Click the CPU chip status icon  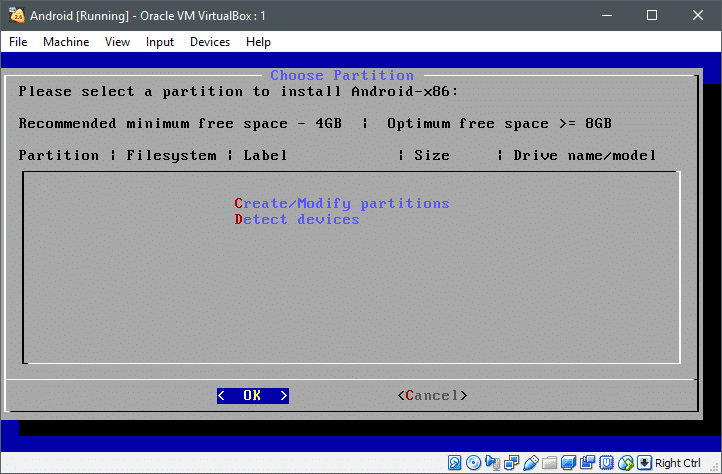606,463
